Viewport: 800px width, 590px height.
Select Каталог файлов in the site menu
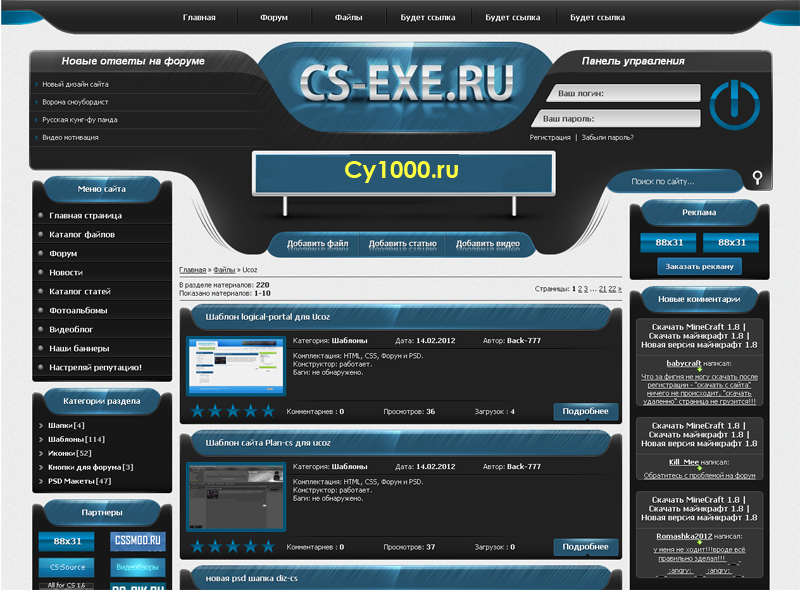[x=82, y=234]
